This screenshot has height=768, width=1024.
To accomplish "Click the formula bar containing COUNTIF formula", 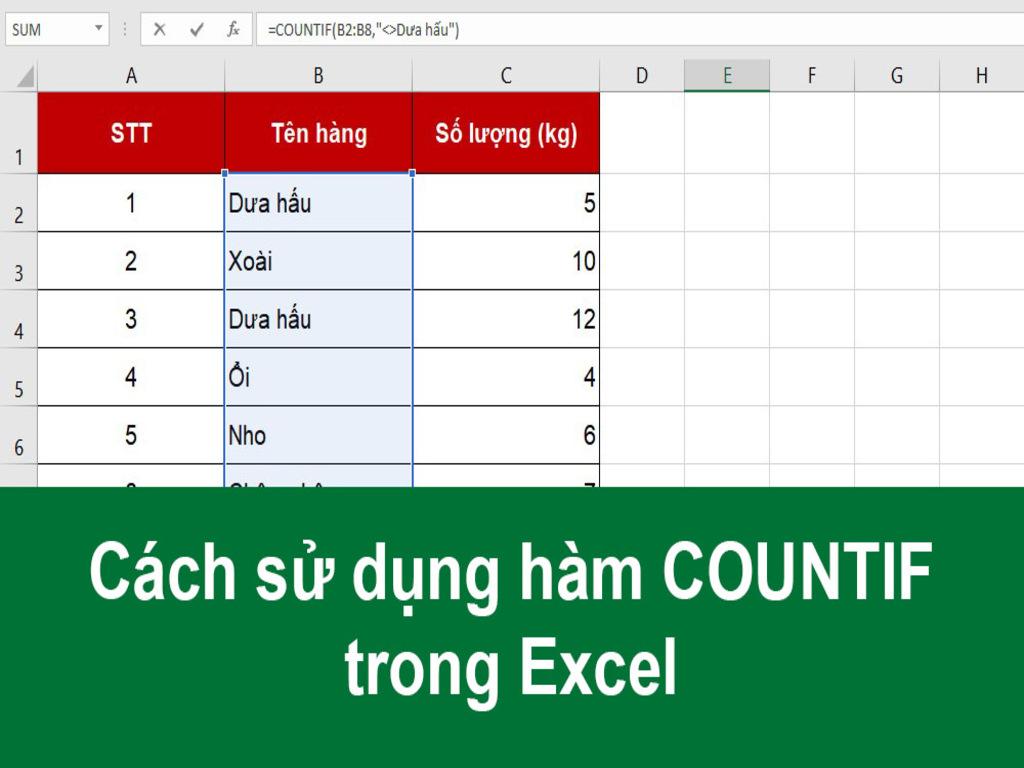I will click(640, 30).
